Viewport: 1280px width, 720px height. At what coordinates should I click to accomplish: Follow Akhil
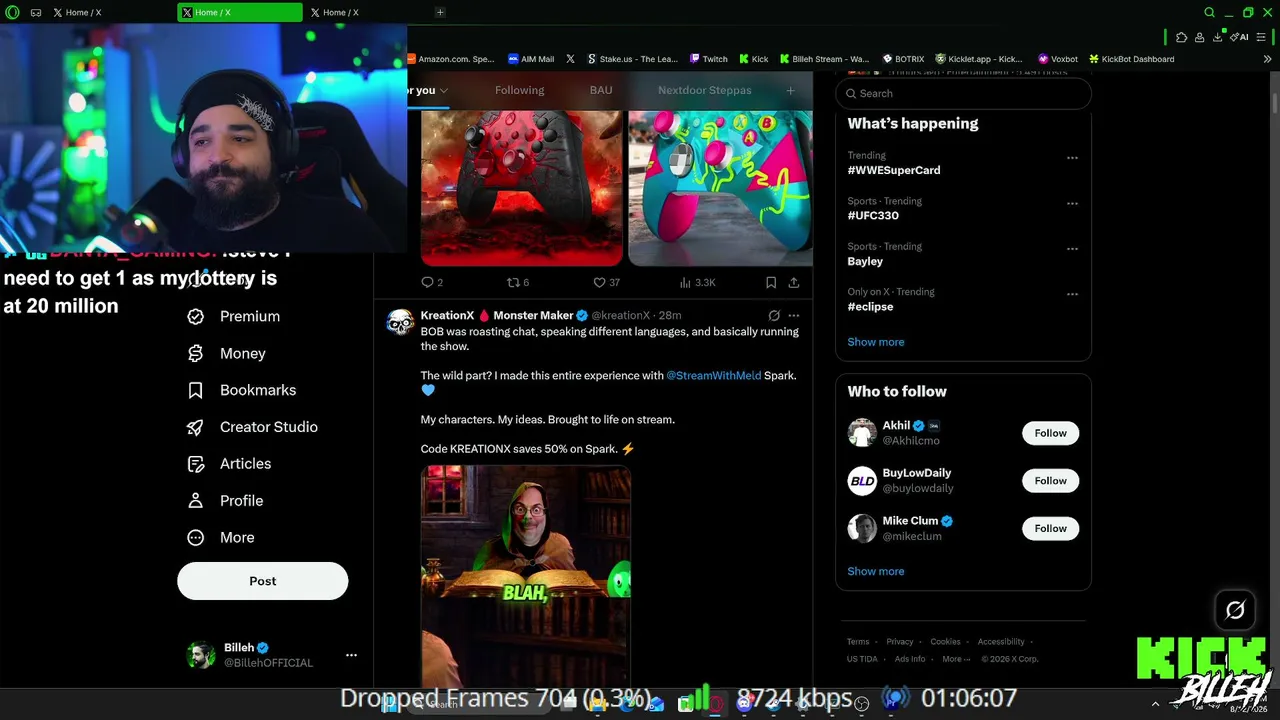1050,433
